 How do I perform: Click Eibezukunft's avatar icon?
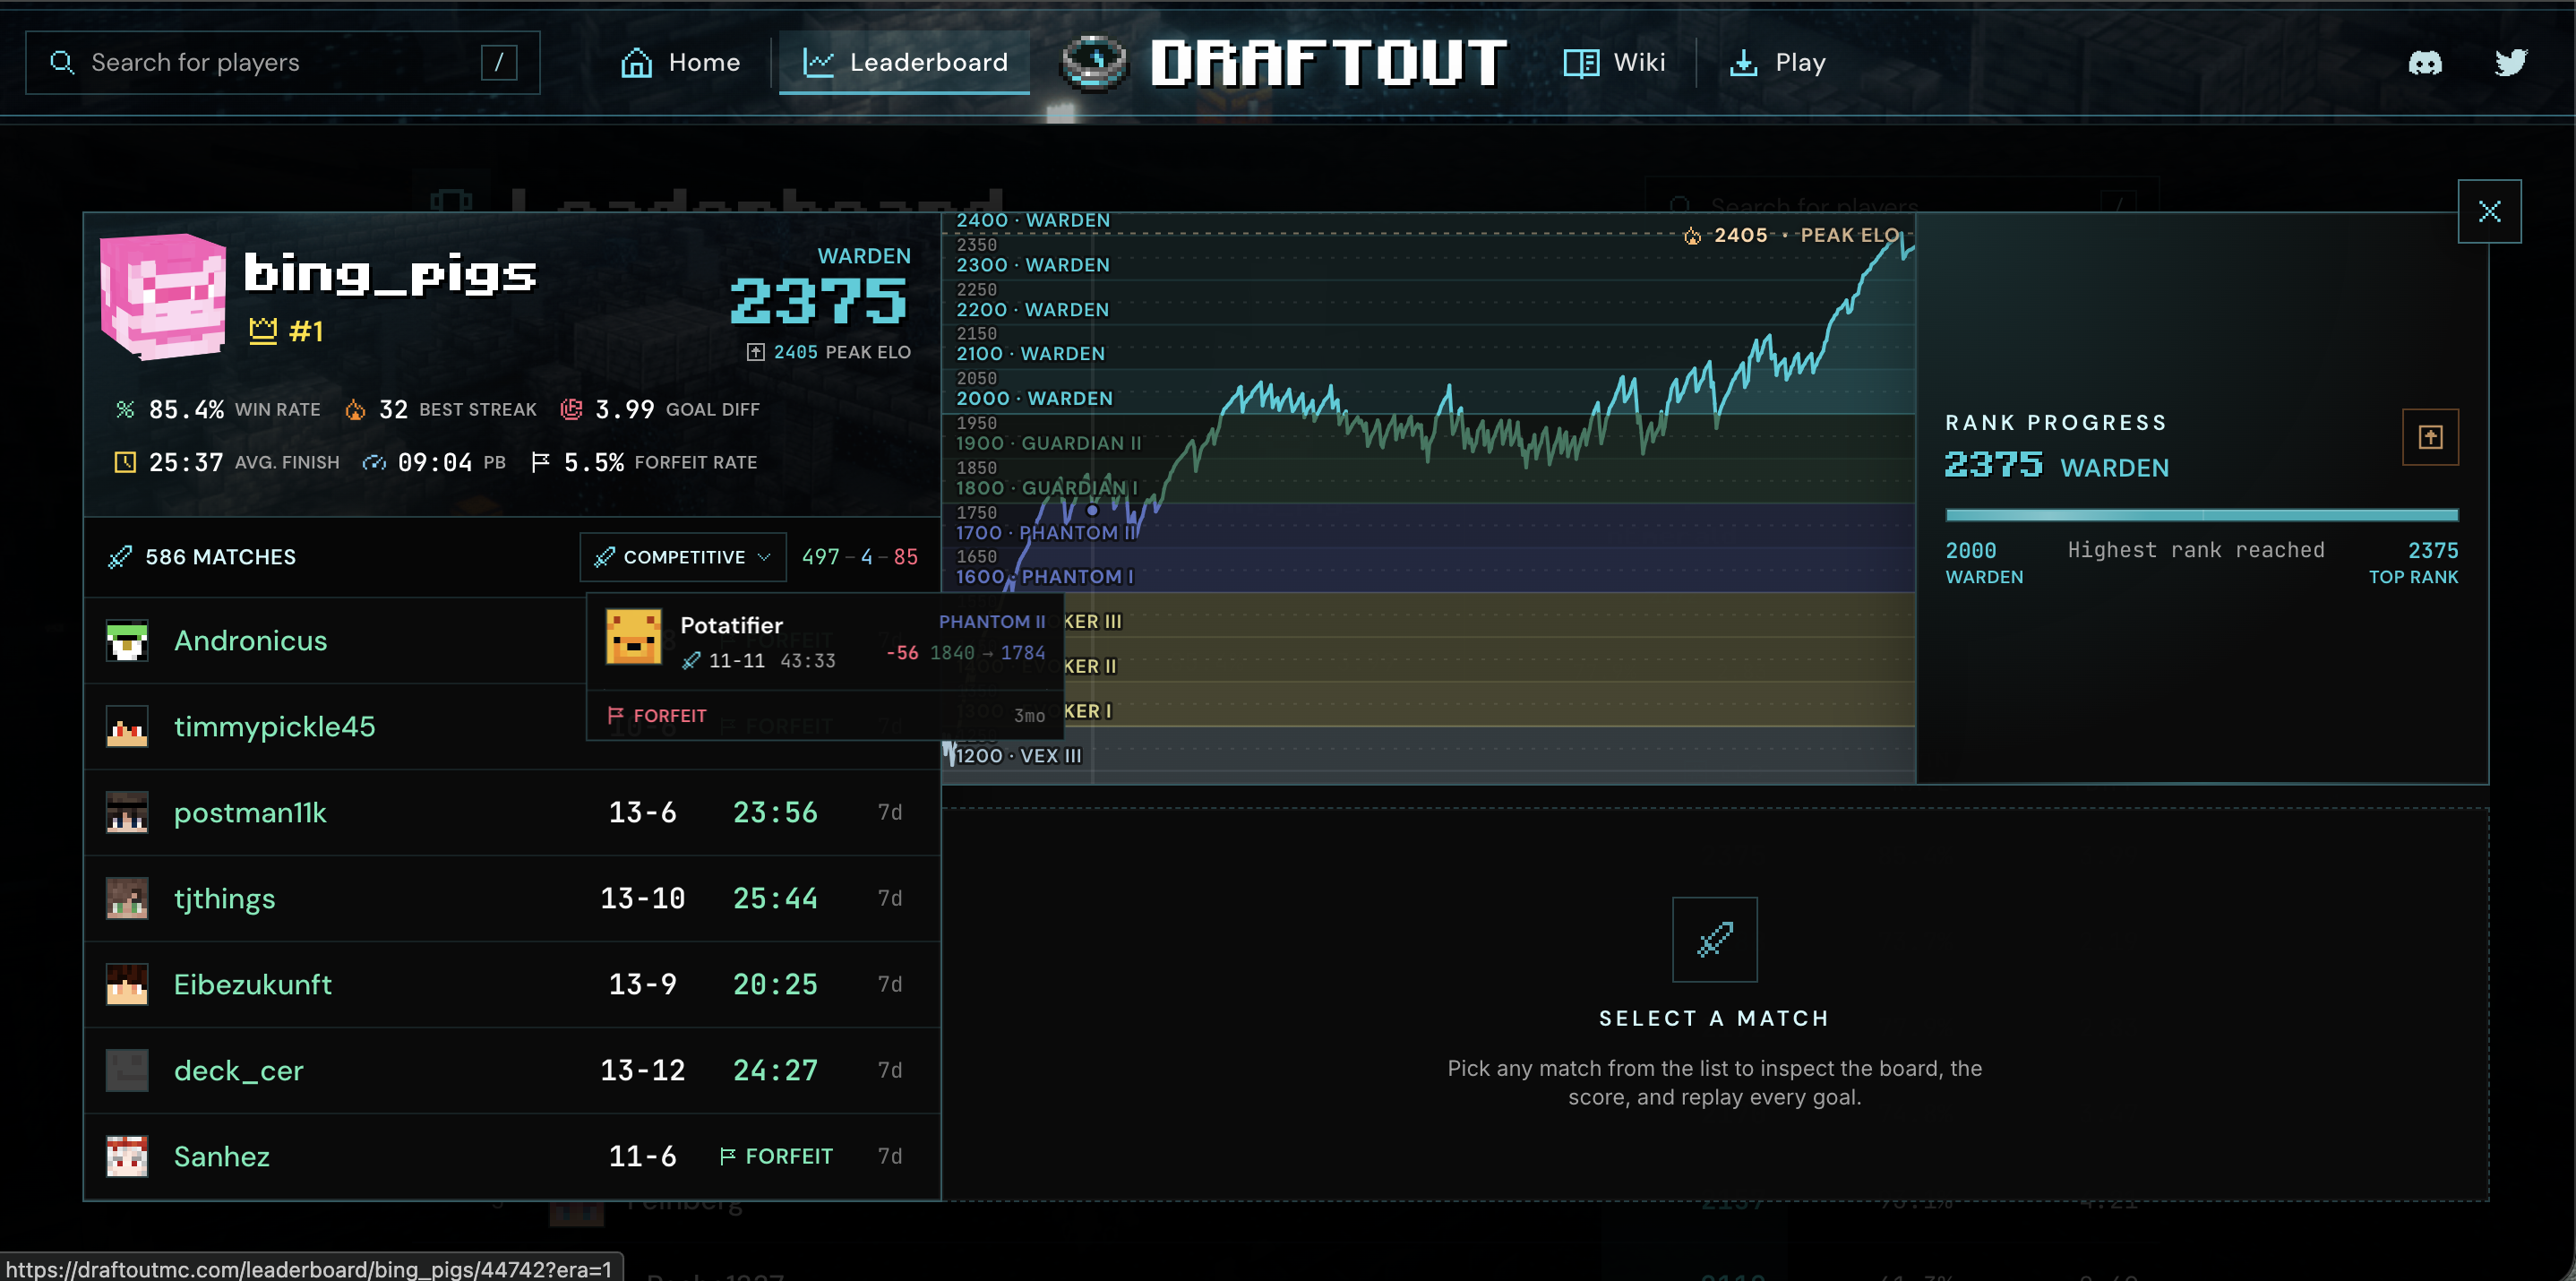(127, 985)
